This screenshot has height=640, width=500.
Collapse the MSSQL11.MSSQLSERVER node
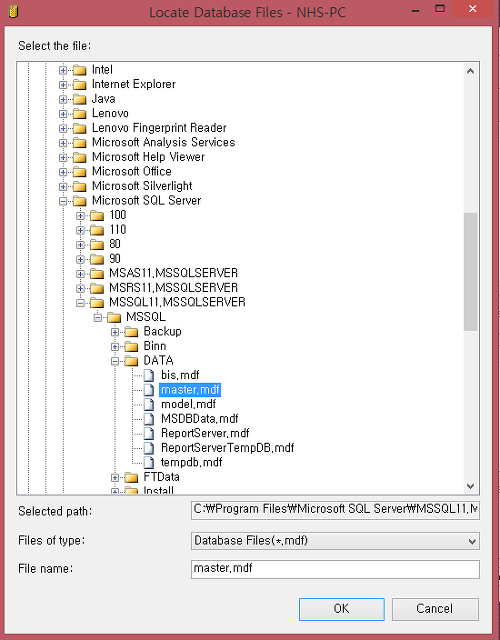[x=80, y=303]
